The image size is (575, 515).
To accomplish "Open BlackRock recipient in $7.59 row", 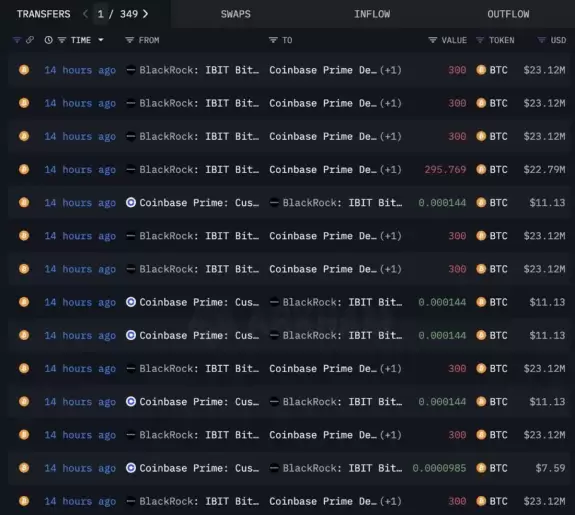I will tap(343, 468).
